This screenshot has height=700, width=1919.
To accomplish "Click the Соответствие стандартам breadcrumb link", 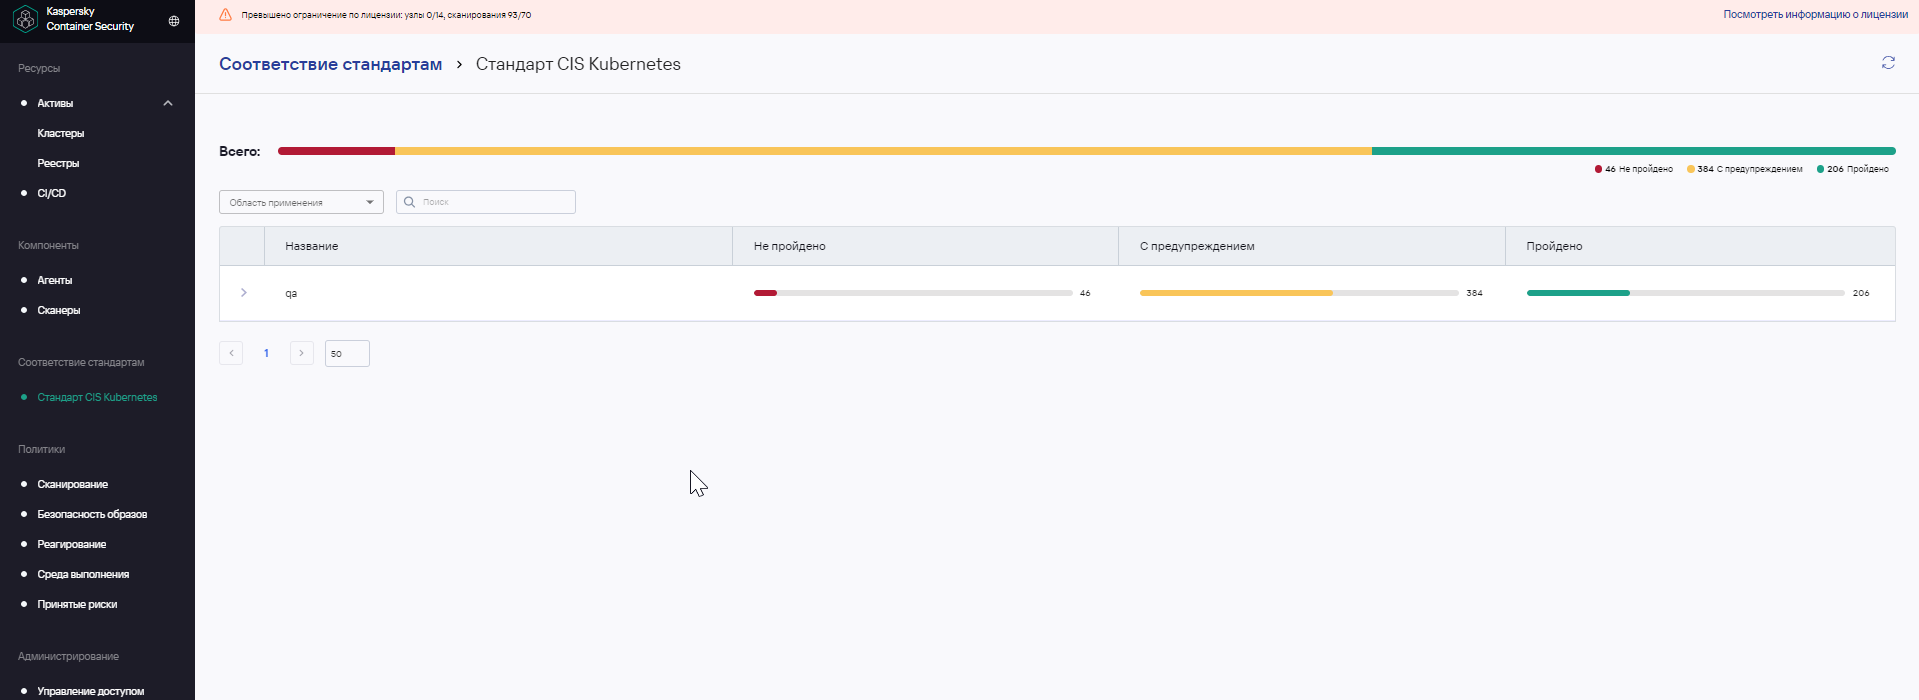I will point(330,64).
